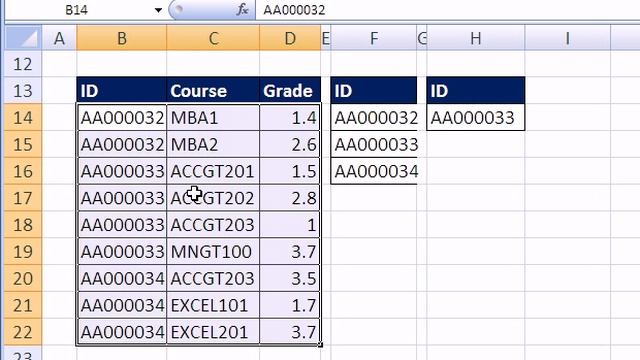Select row 17 header
Screen dimensions: 640x360
(23, 198)
